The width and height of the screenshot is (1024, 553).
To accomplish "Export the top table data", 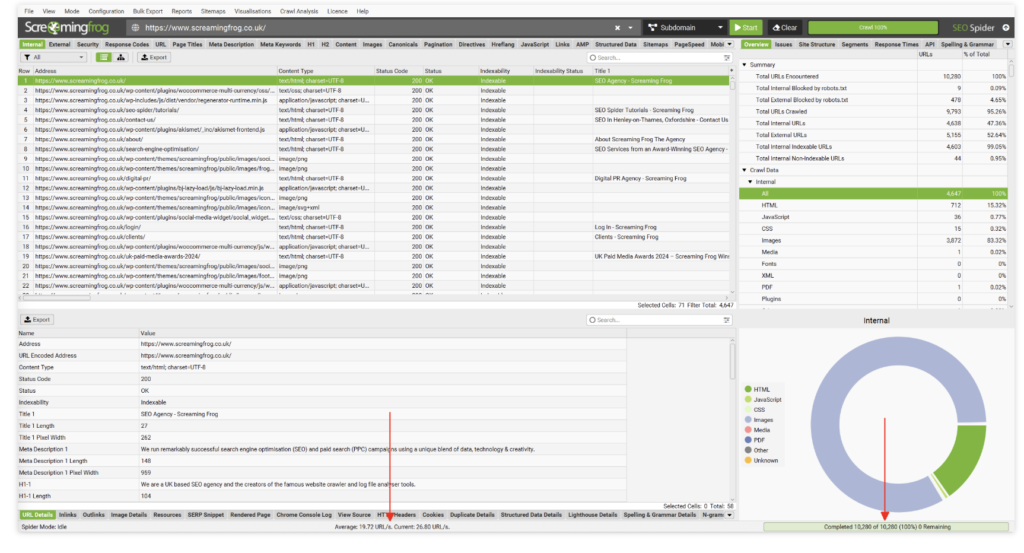I will click(x=154, y=57).
